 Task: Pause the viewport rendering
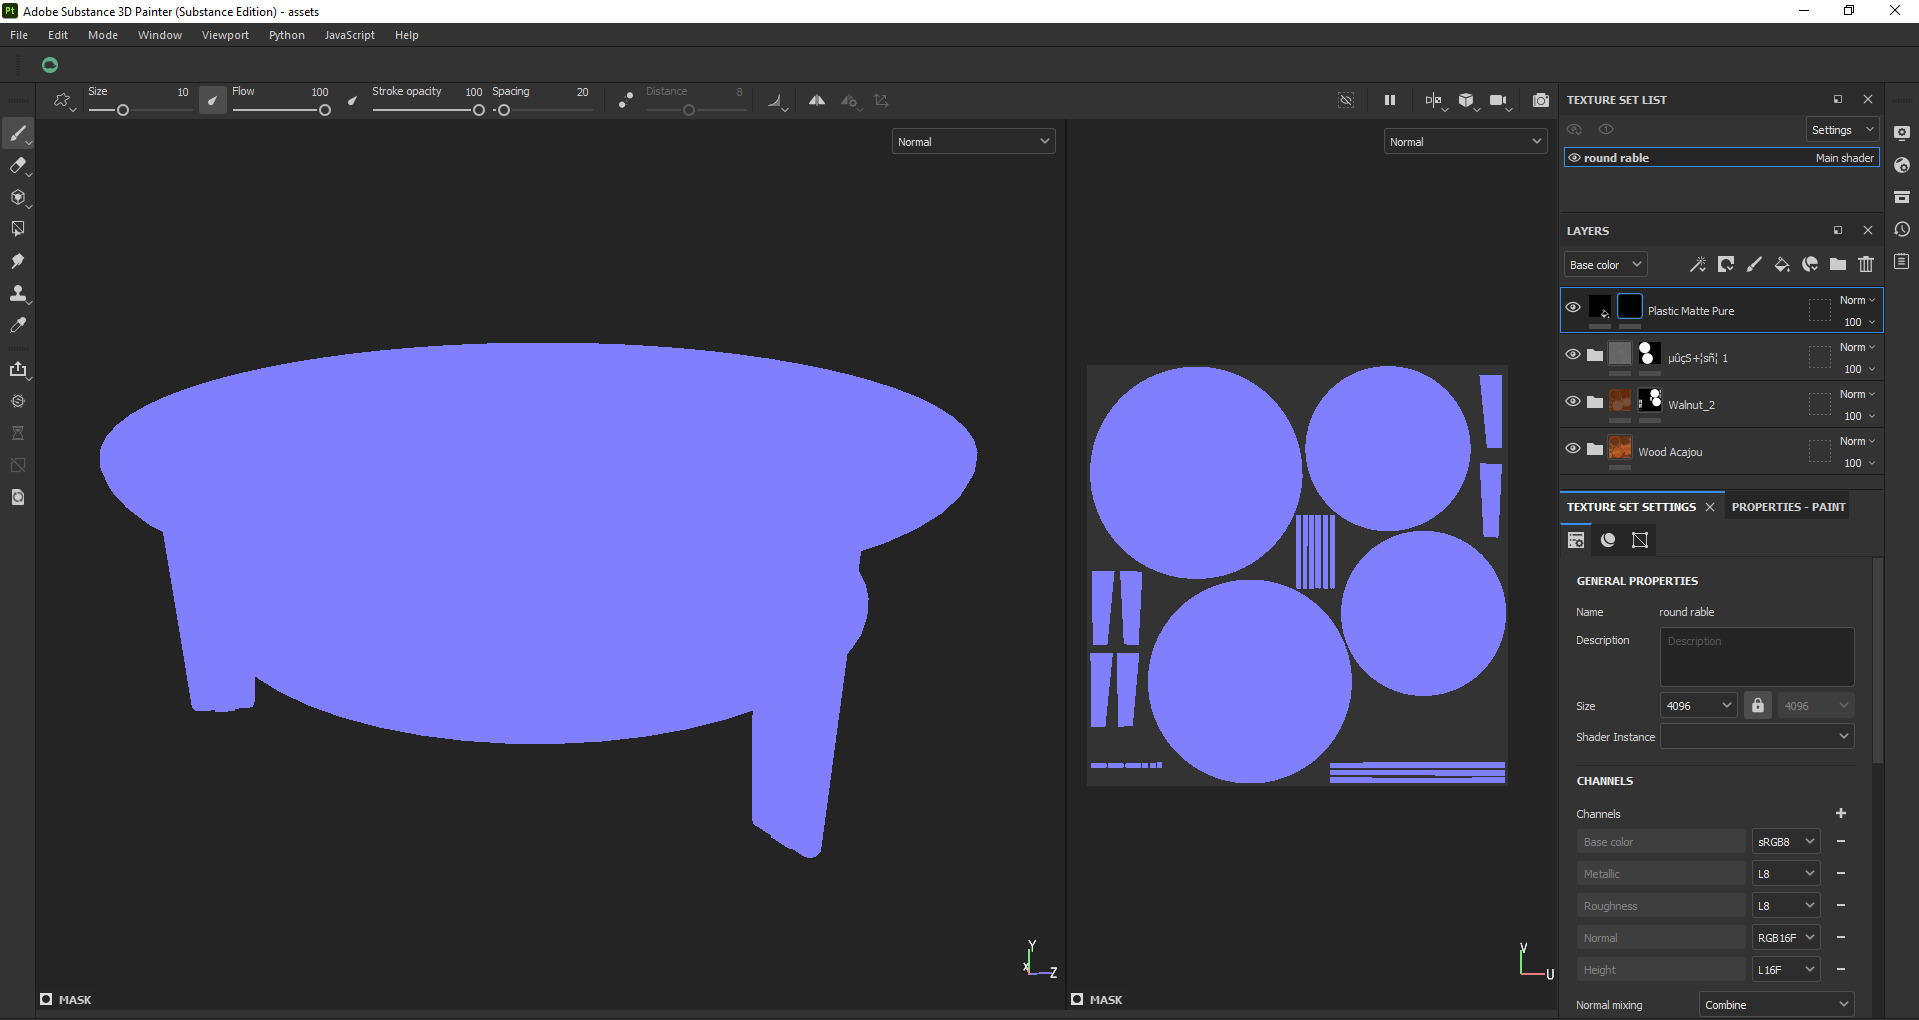click(x=1390, y=100)
